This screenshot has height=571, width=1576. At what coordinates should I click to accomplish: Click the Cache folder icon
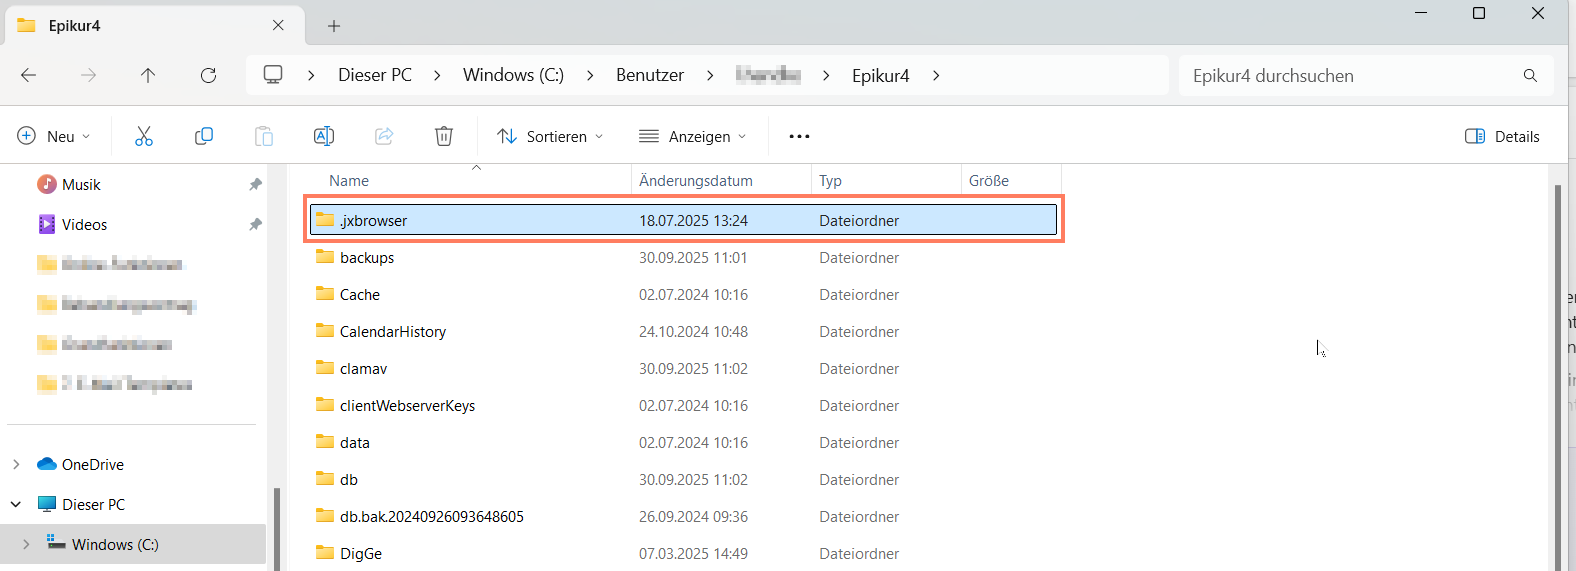(x=325, y=294)
